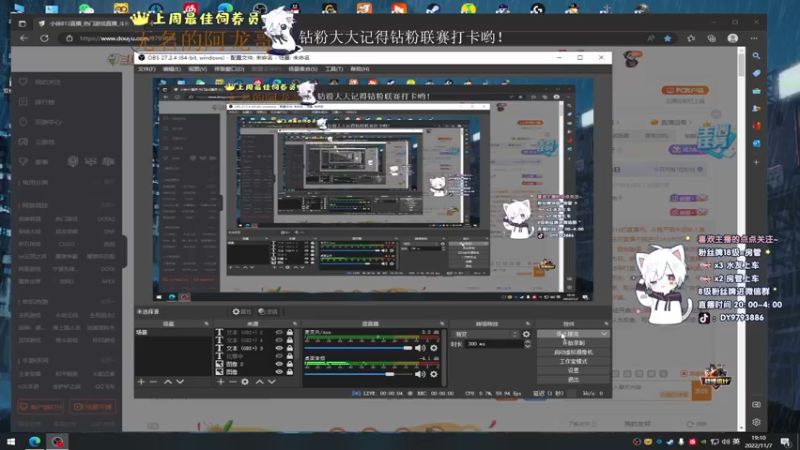Toggle visibility of bottom 图像 source
The image size is (800, 450).
pos(279,371)
